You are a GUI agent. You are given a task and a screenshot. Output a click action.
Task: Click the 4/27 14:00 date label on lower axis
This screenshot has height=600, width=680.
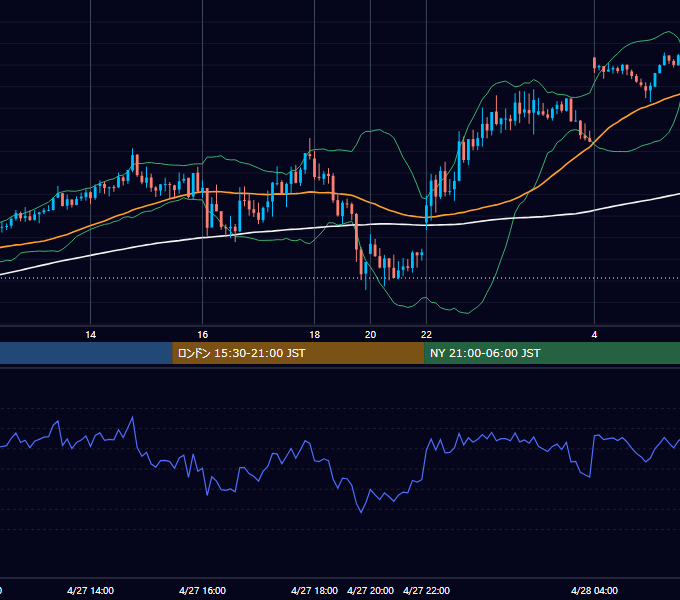[x=90, y=590]
